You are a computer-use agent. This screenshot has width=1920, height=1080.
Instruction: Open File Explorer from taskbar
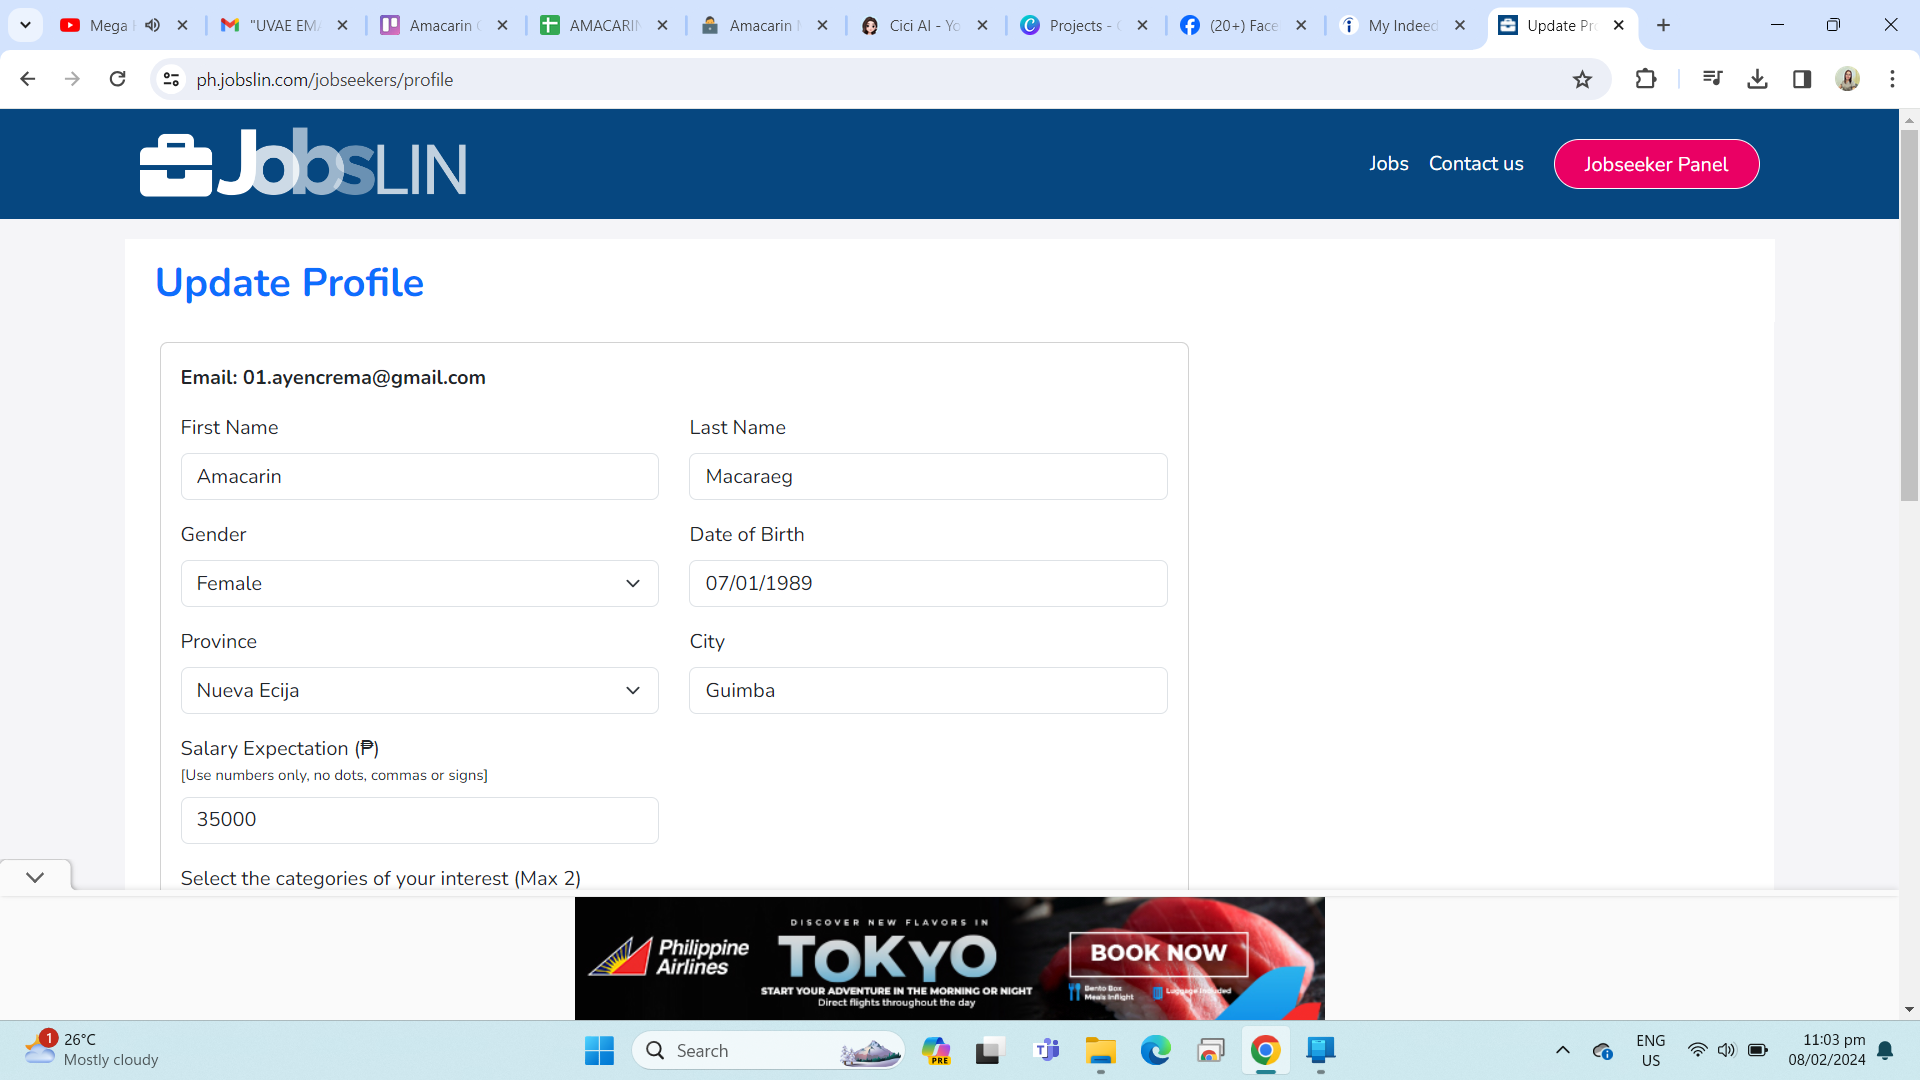pos(1100,1051)
